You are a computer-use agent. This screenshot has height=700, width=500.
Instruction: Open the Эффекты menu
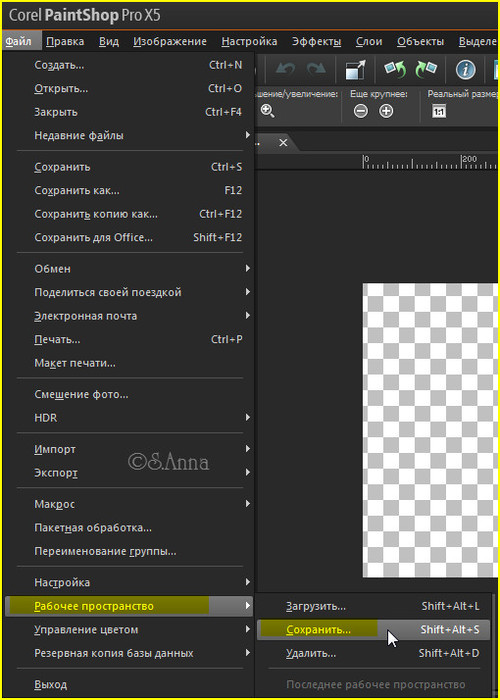[x=317, y=42]
